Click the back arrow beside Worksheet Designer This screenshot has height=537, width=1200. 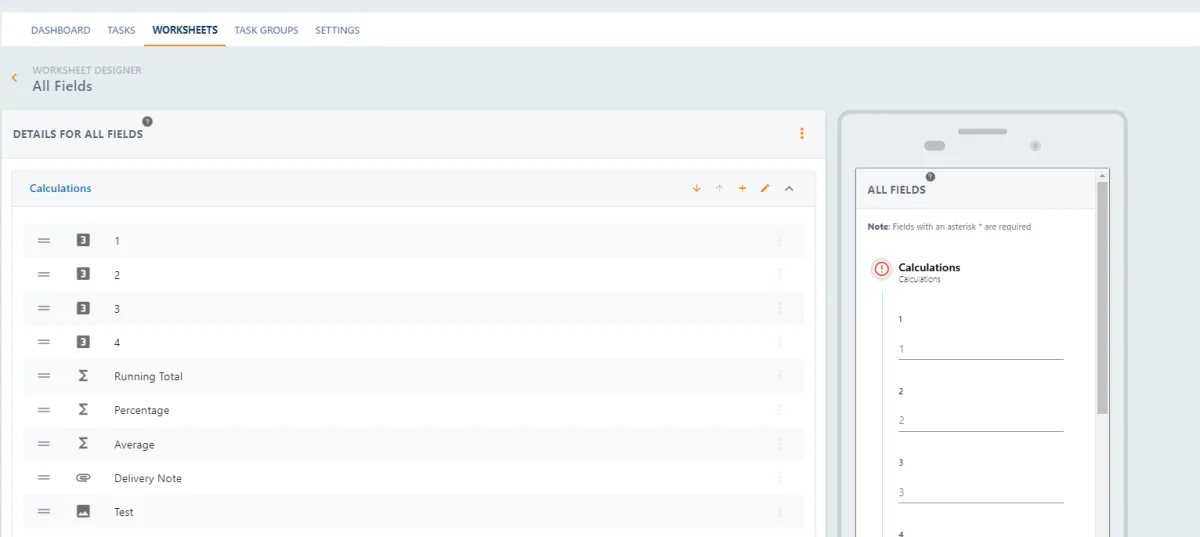[14, 78]
